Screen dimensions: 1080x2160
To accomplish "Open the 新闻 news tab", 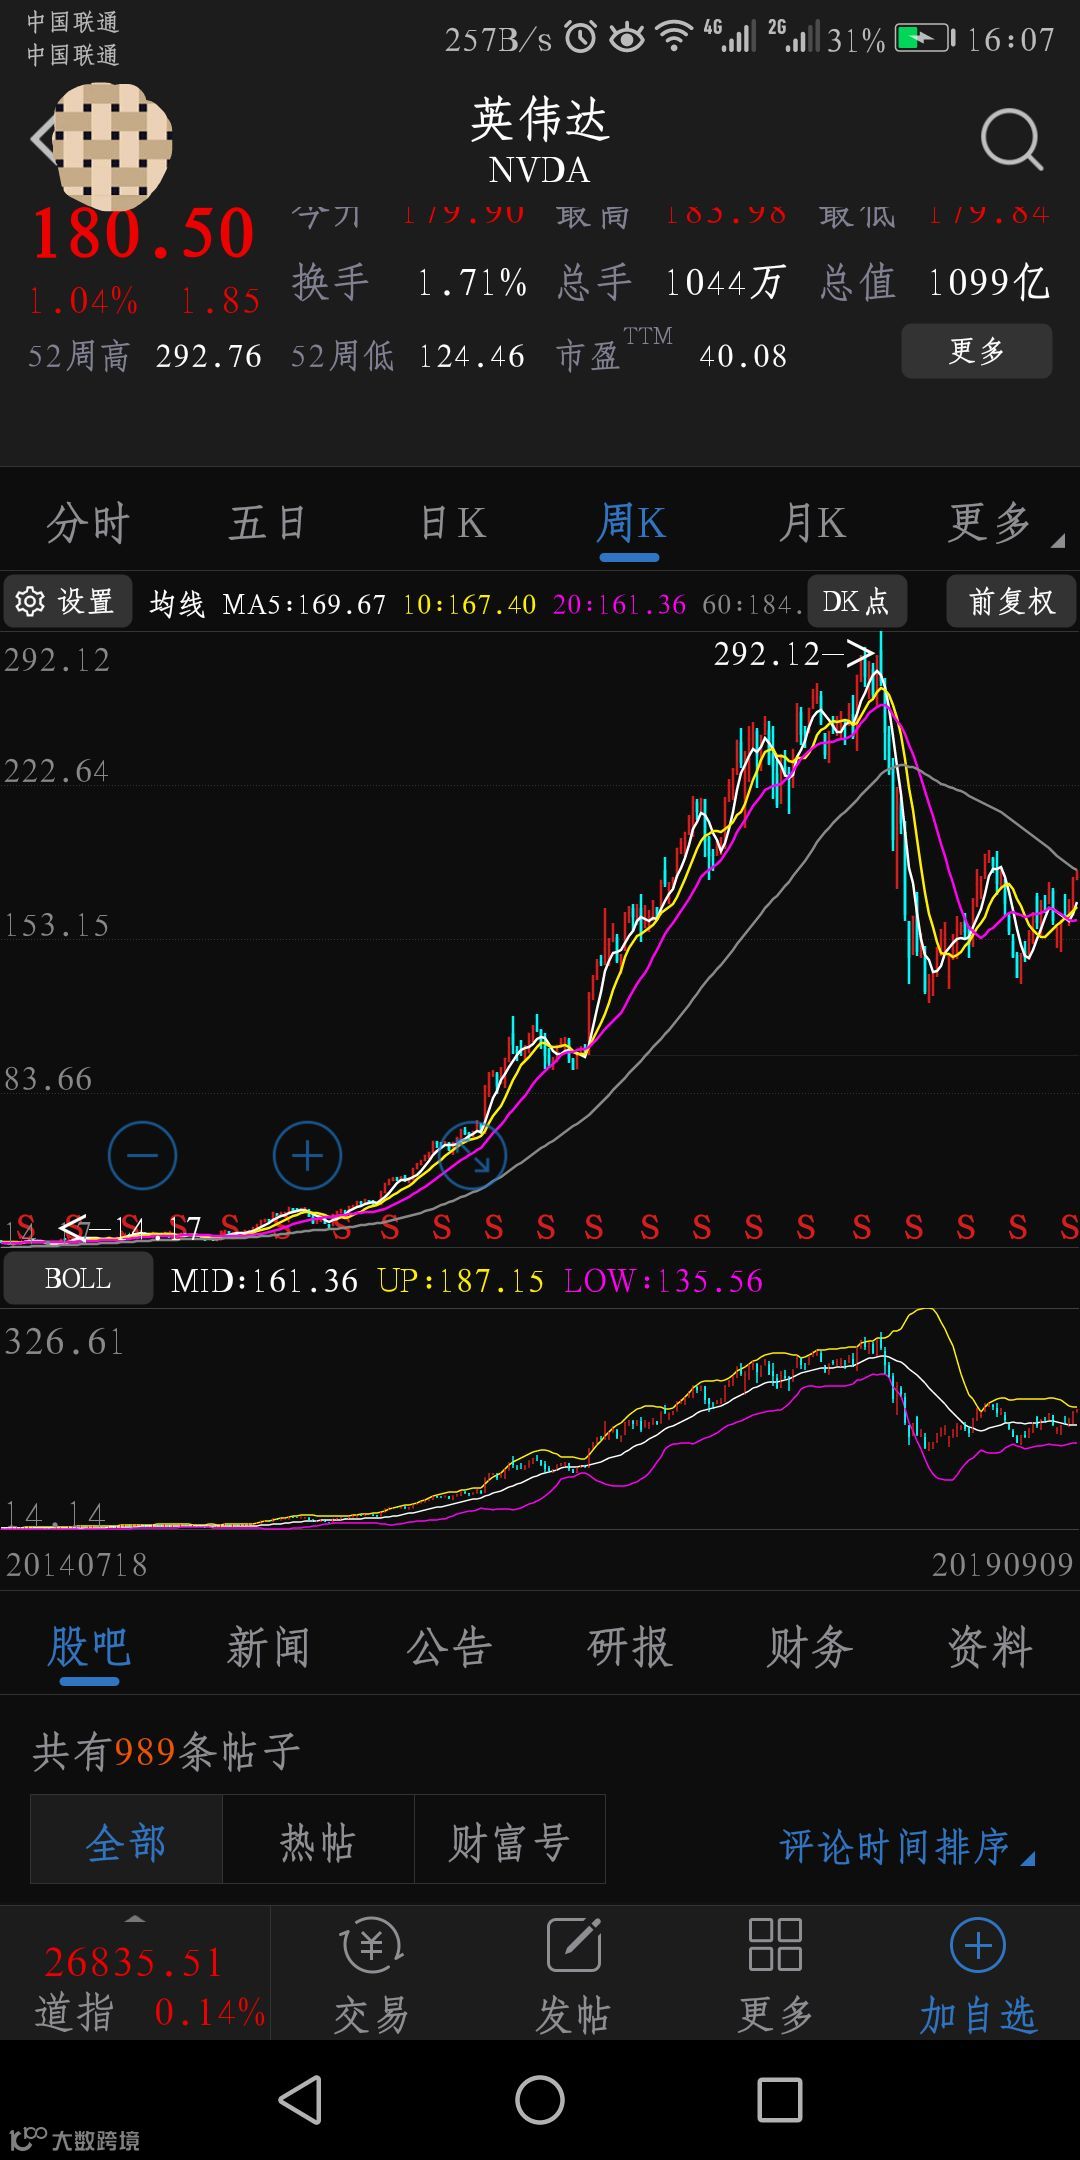I will (x=269, y=1647).
